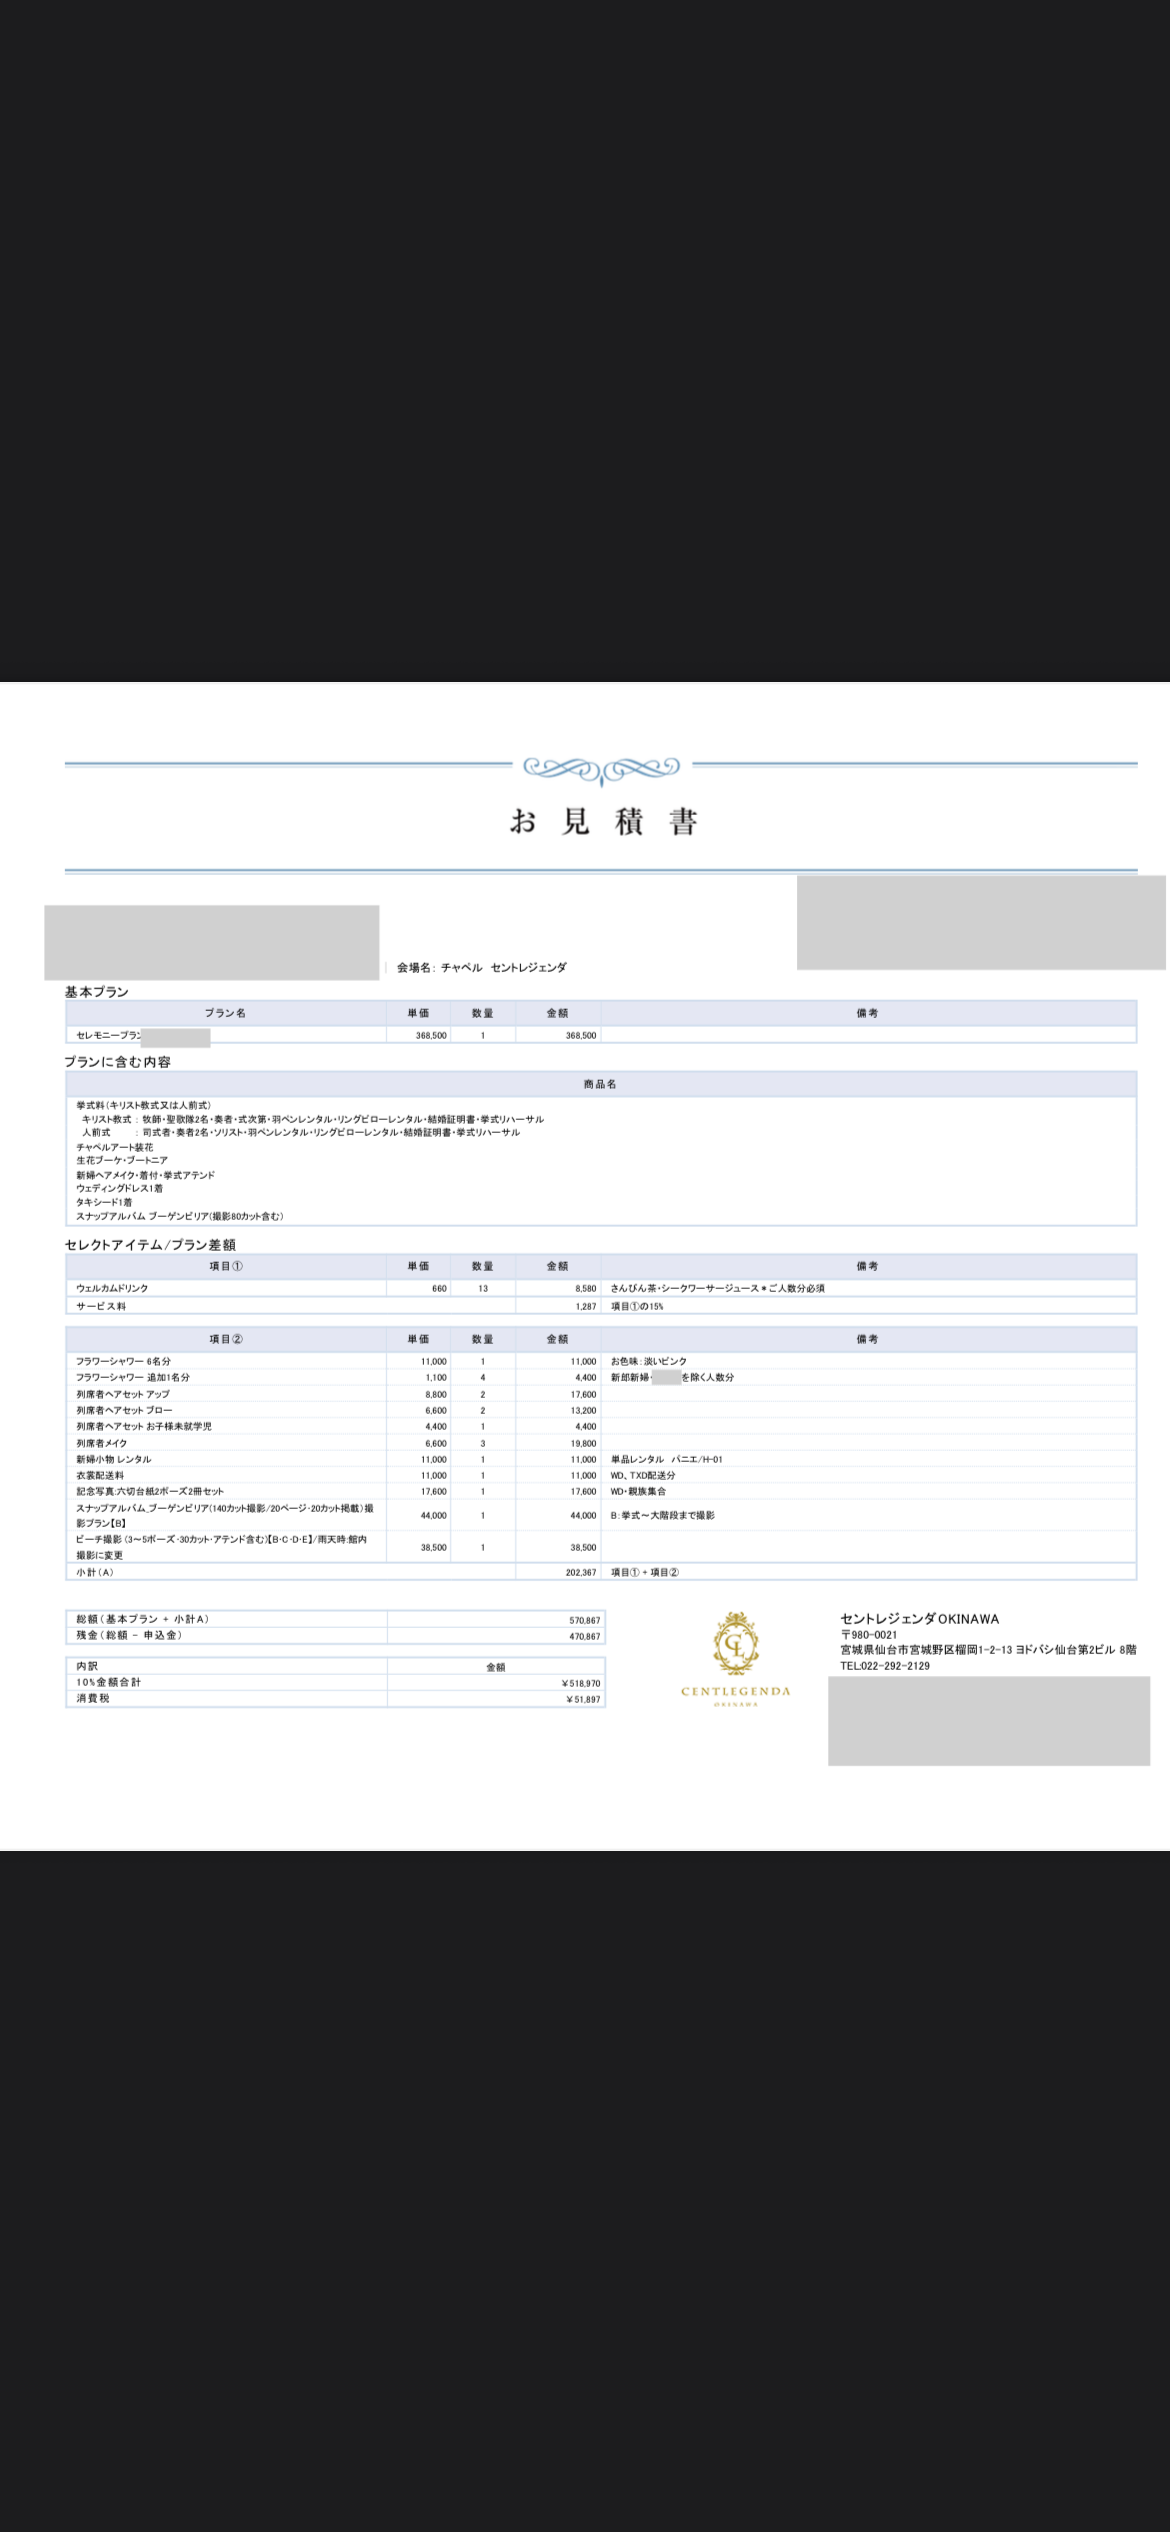The image size is (1170, 2532).
Task: Tap the 内訳 header cell
Action: pyautogui.click(x=88, y=1666)
